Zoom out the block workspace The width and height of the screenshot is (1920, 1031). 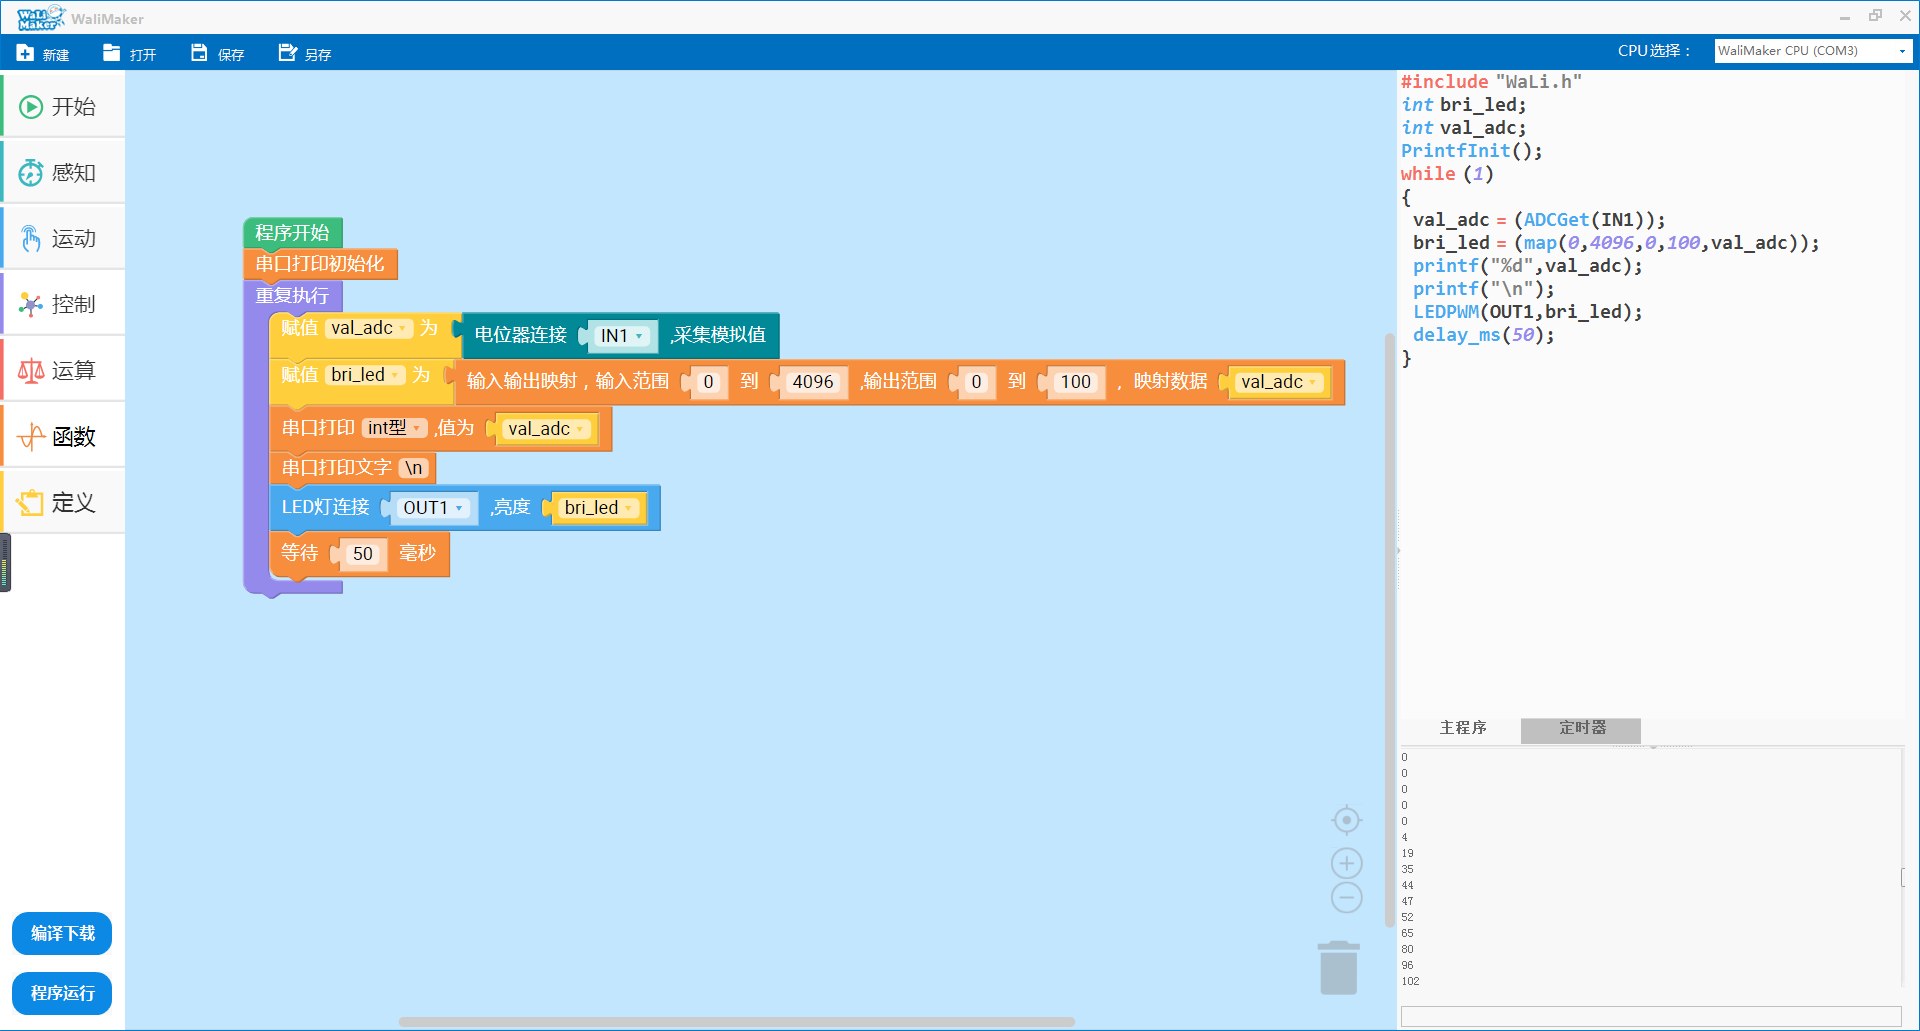pos(1346,897)
